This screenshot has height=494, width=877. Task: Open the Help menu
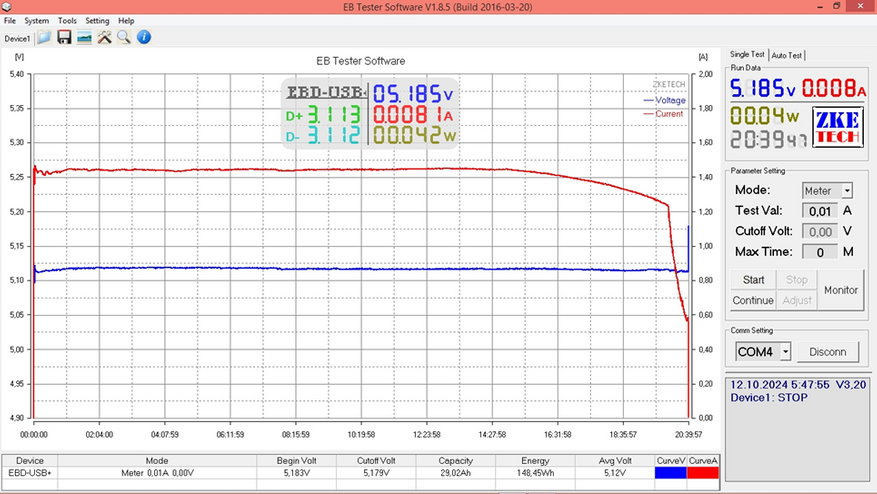pos(126,21)
